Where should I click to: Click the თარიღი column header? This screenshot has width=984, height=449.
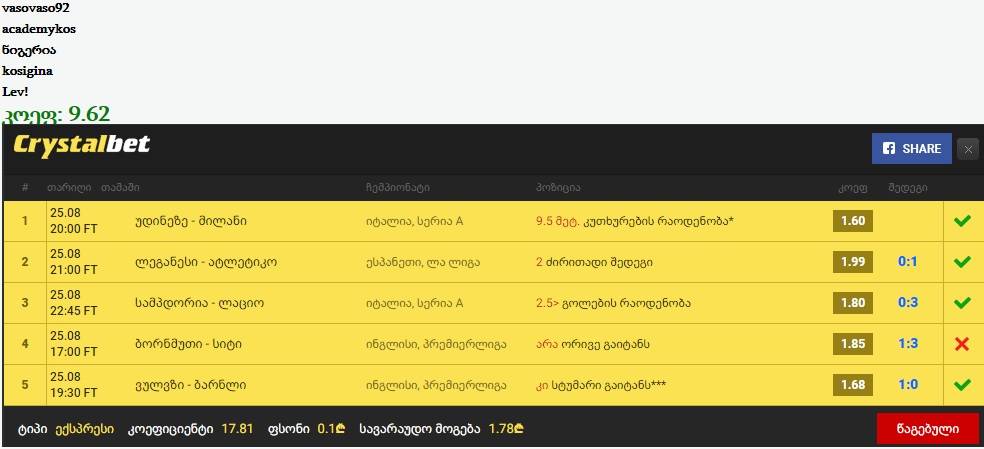pyautogui.click(x=69, y=188)
